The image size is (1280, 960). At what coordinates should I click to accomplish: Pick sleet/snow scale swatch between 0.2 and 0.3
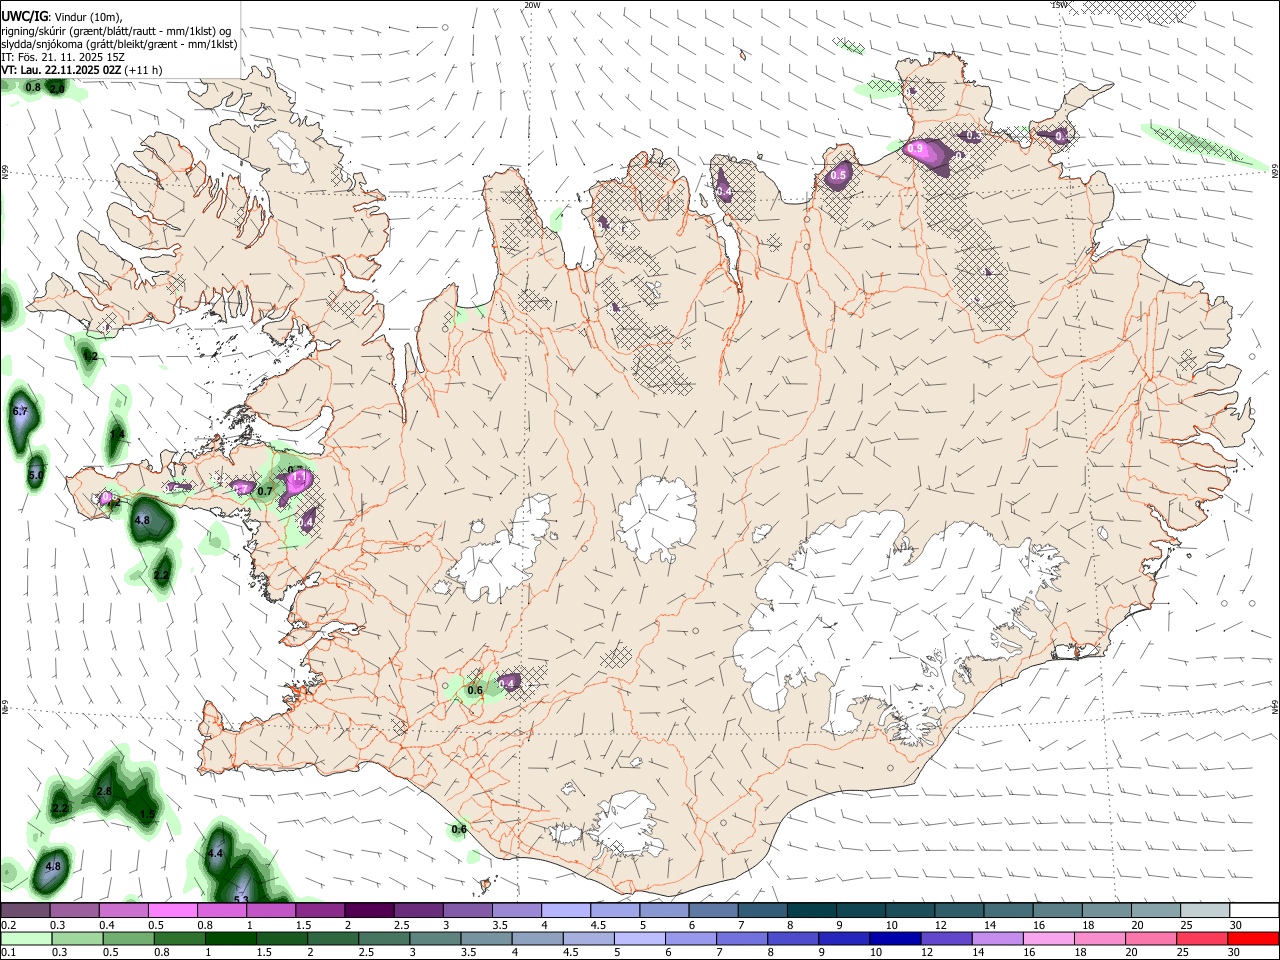pos(25,910)
